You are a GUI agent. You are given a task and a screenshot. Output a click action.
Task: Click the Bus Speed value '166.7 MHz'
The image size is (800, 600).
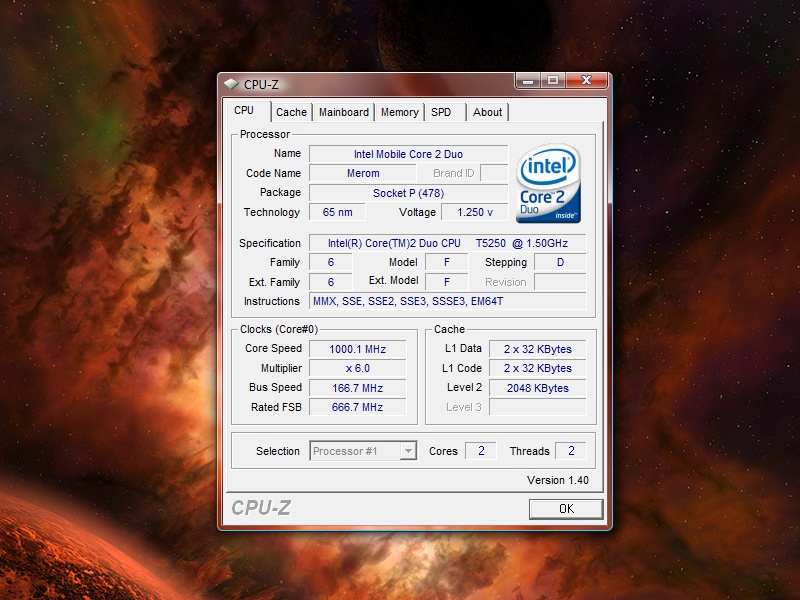click(x=357, y=388)
